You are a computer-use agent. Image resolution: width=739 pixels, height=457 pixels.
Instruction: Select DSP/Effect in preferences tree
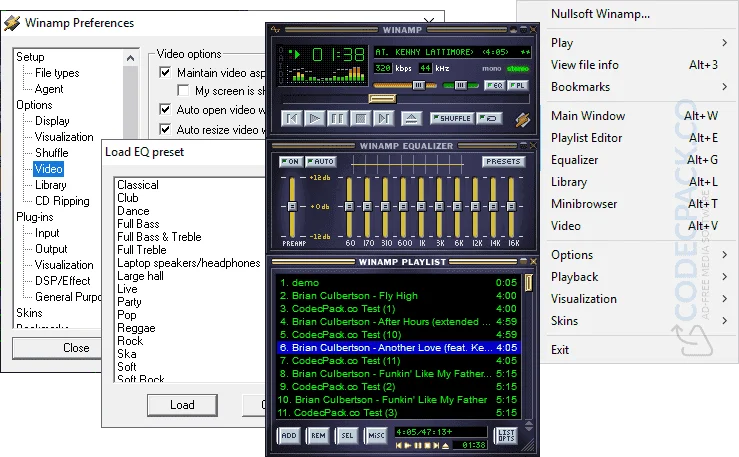pos(63,281)
